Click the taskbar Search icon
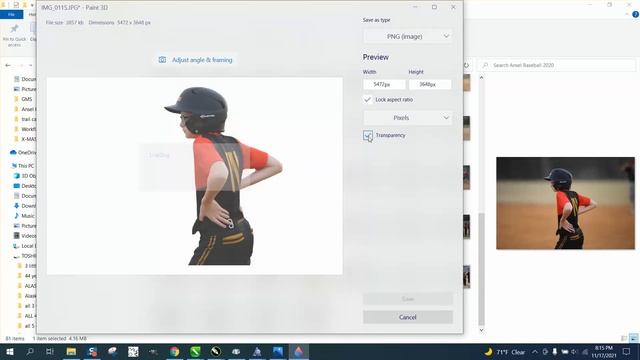Image resolution: width=640 pixels, height=360 pixels. [x=30, y=351]
